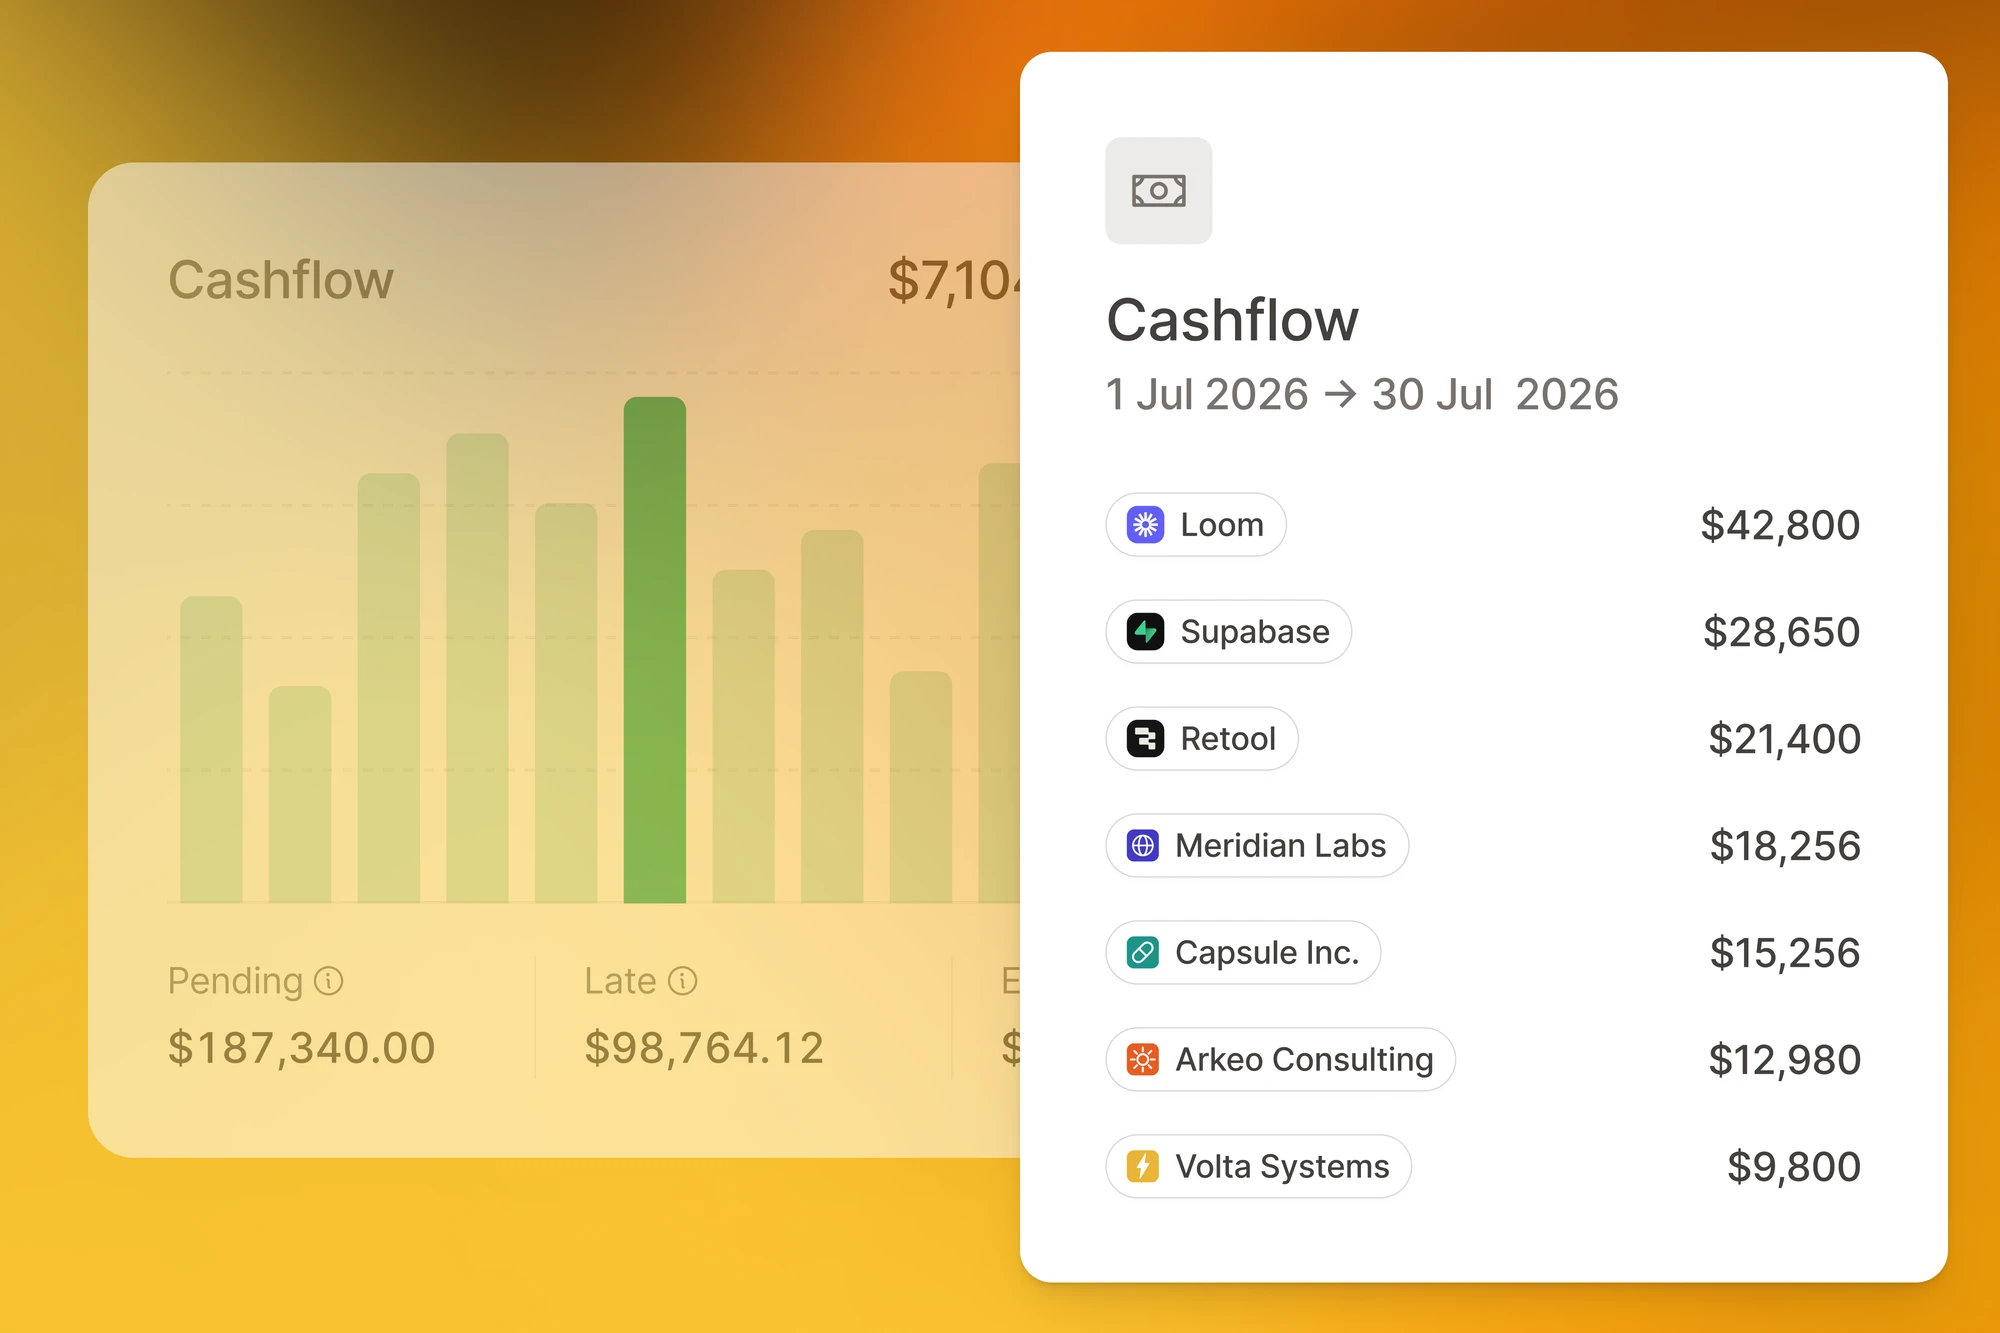Click the Cashflow heading in white card
Viewport: 2000px width, 1333px height.
pos(1233,320)
